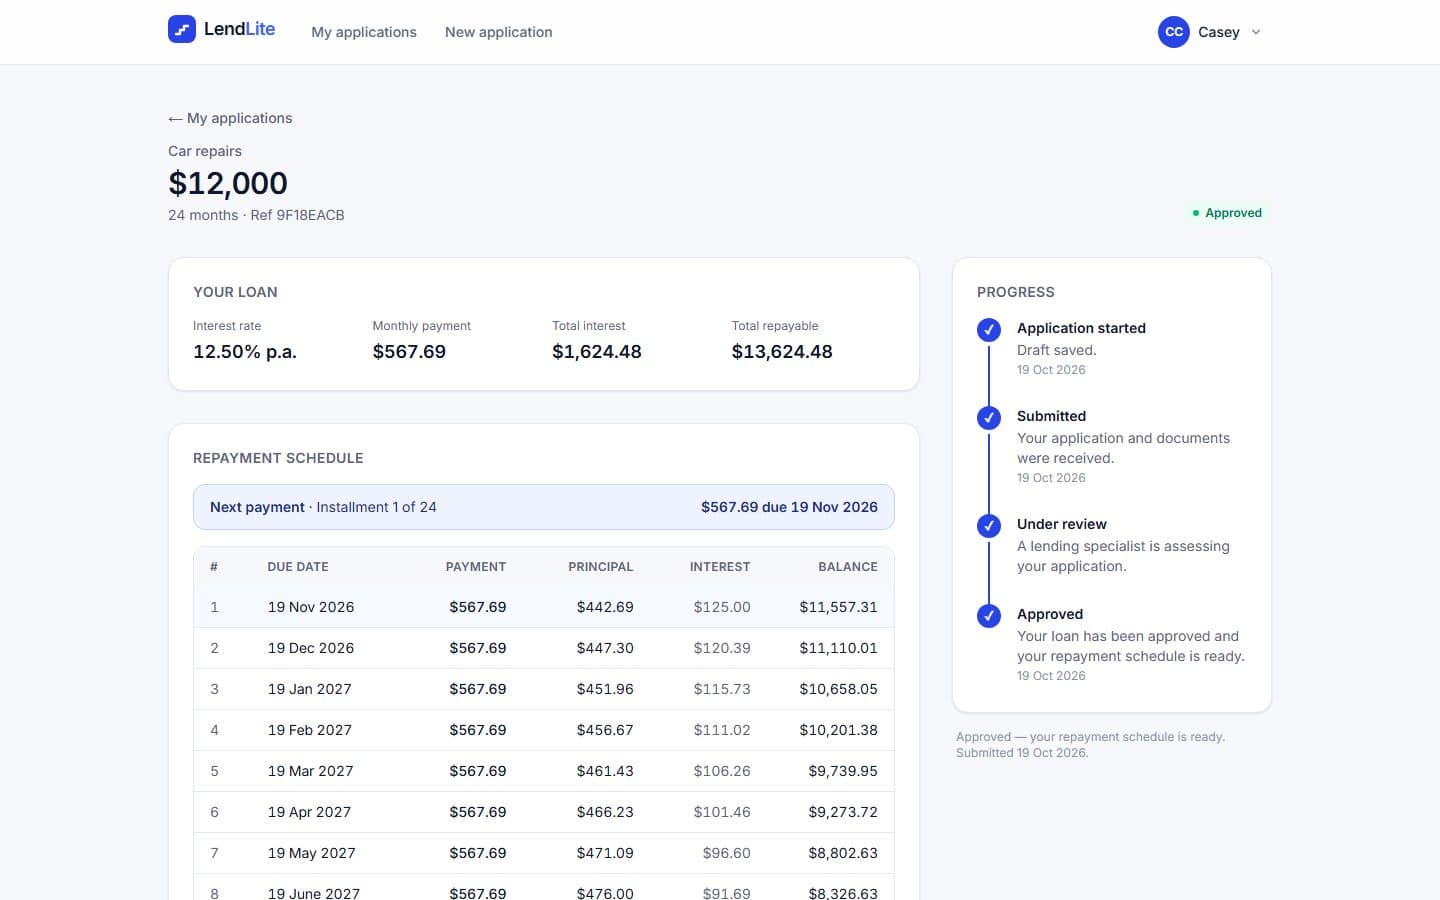Click the 12.50% p.a. interest rate value
Image resolution: width=1440 pixels, height=900 pixels.
tap(245, 352)
